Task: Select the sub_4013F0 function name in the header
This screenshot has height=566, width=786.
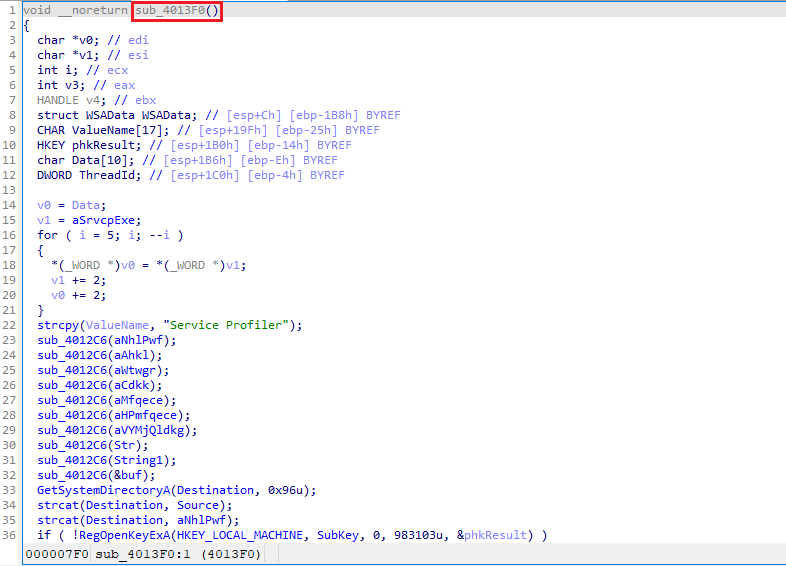Action: tap(170, 10)
